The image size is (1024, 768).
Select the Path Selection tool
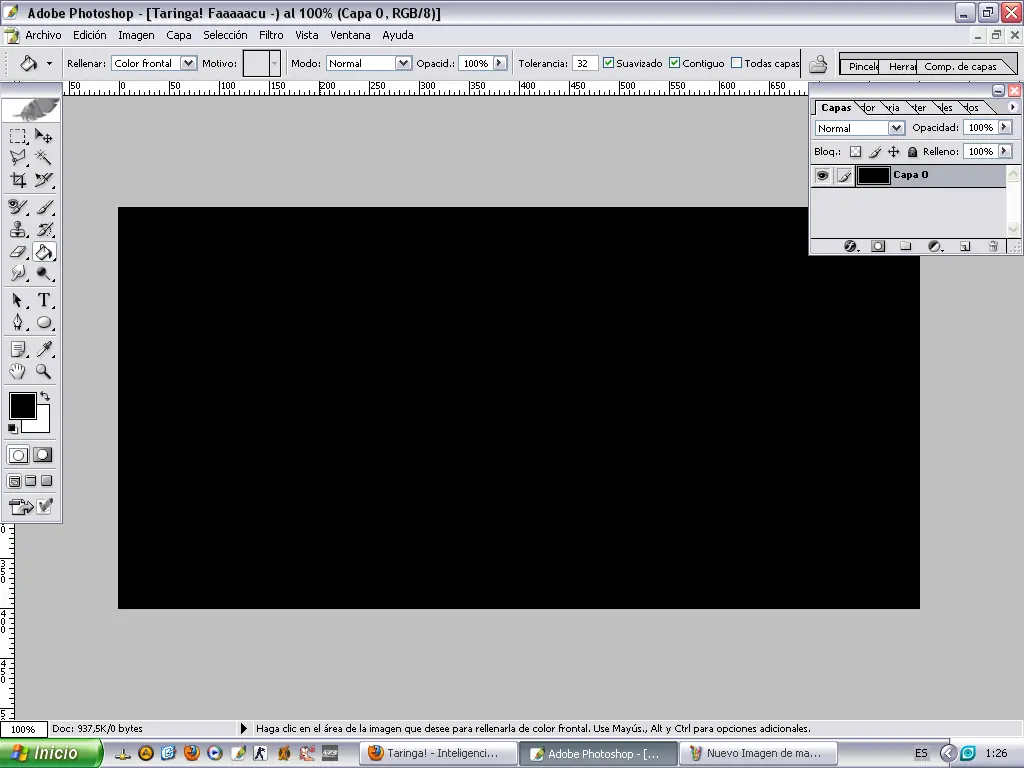tap(18, 300)
